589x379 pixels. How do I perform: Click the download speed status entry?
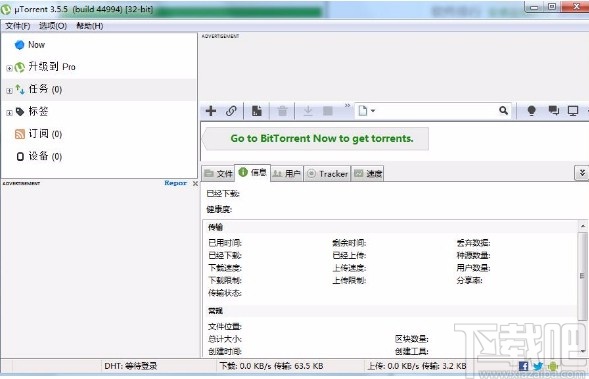click(x=271, y=366)
